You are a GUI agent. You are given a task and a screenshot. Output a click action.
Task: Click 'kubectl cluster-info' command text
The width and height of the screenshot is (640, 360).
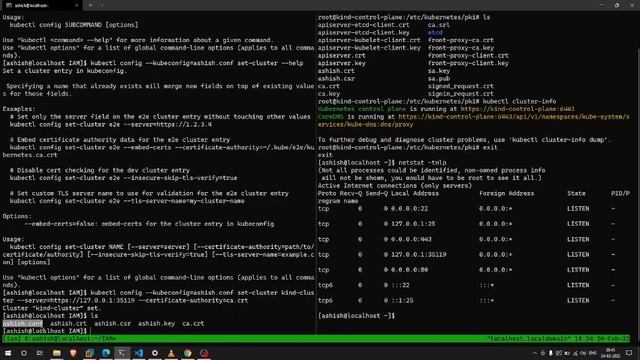519,101
